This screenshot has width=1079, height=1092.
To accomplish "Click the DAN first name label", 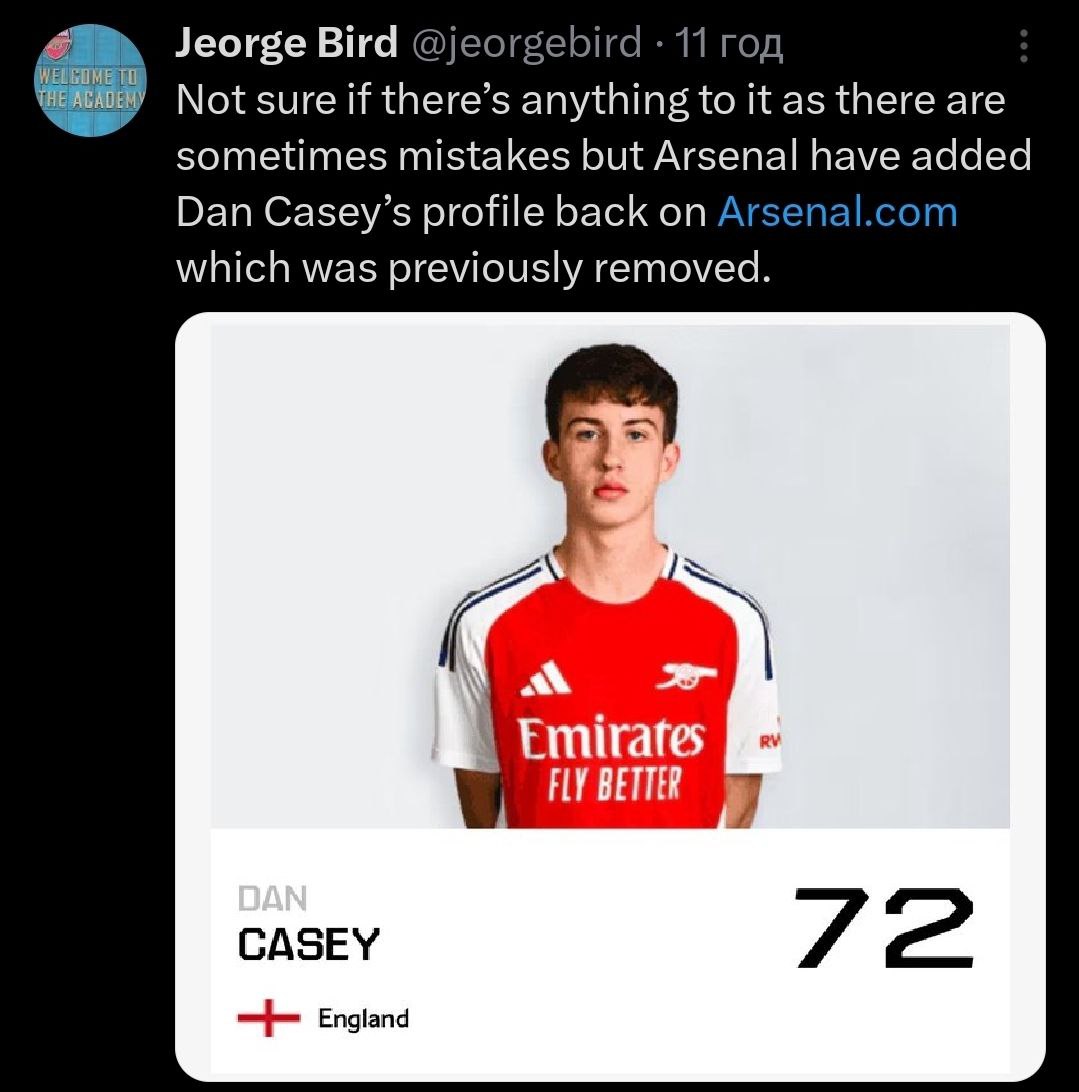I will click(x=272, y=898).
